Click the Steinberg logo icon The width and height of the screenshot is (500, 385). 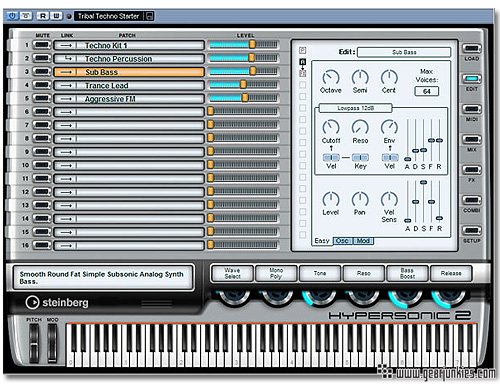tap(32, 302)
